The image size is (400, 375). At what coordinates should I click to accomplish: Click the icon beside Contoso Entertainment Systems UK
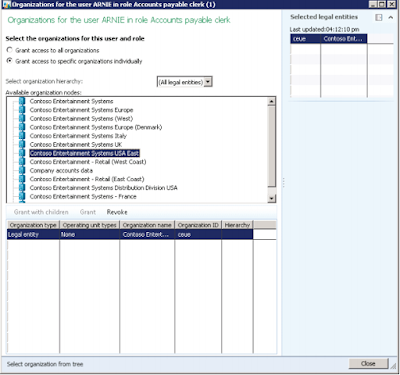[22, 144]
